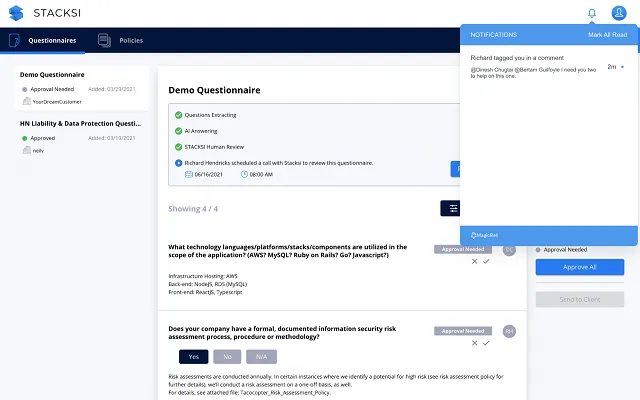Reject the technology languages answer
This screenshot has width=640, height=400.
tap(474, 262)
